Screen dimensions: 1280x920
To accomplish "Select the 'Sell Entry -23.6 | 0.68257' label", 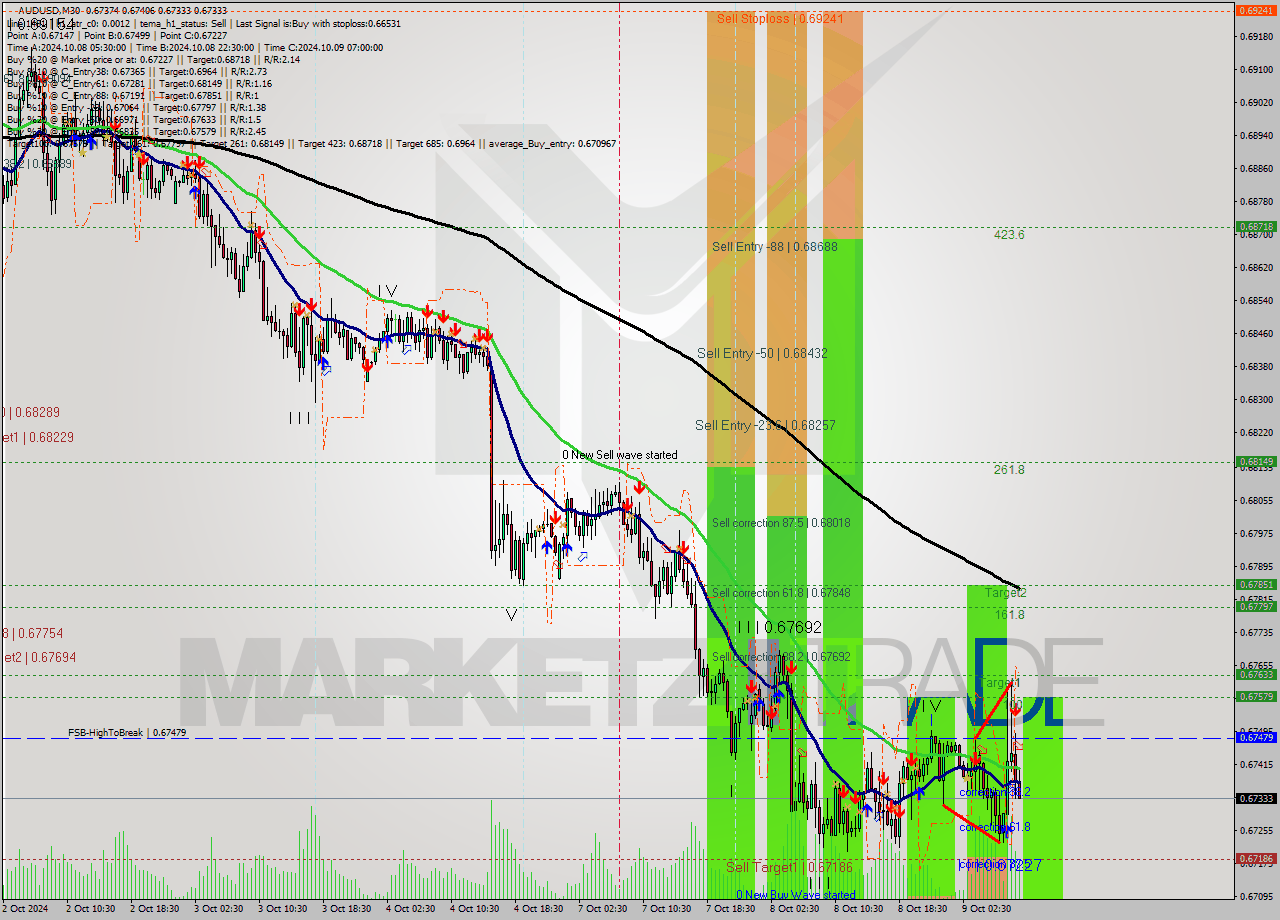I will click(765, 425).
